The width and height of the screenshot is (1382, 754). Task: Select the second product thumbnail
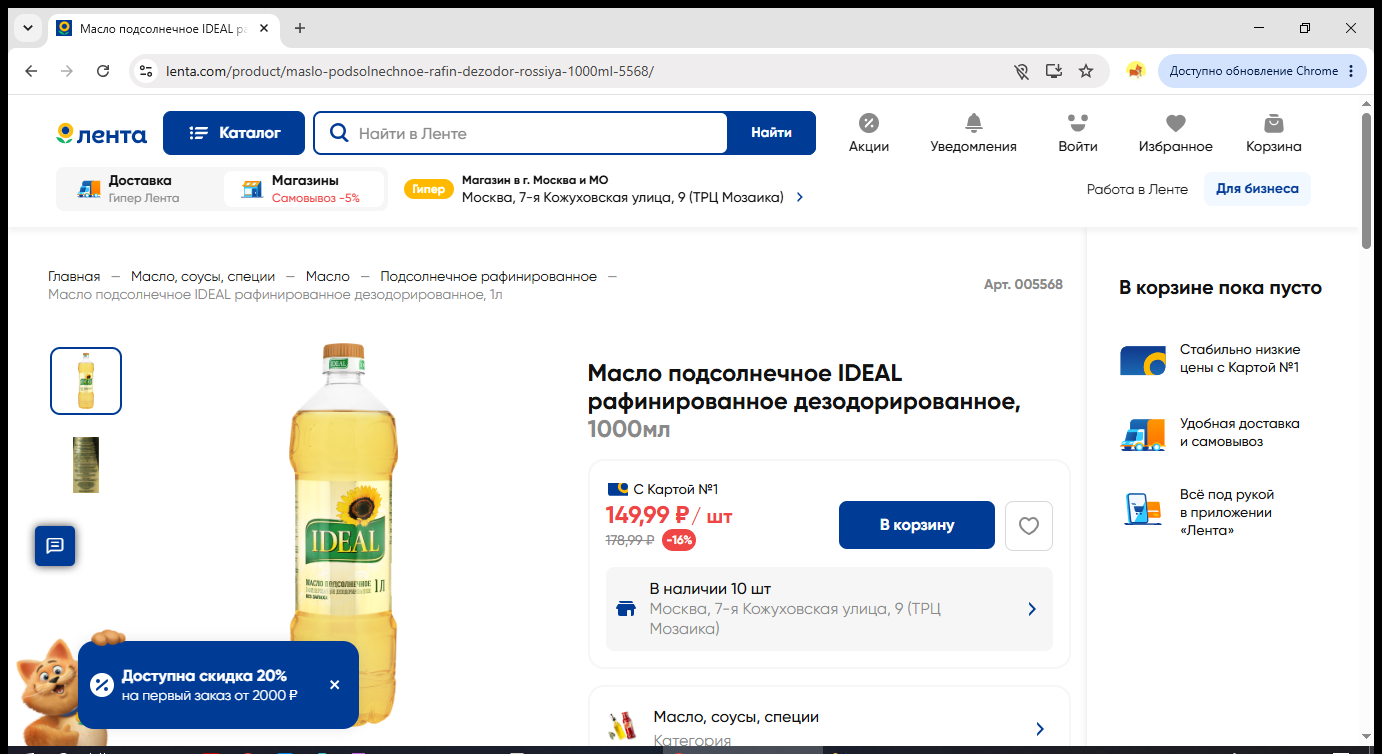click(86, 465)
